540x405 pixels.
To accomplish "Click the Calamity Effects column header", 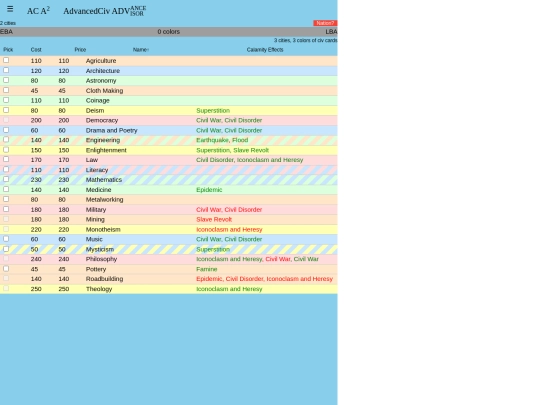I will point(265,50).
